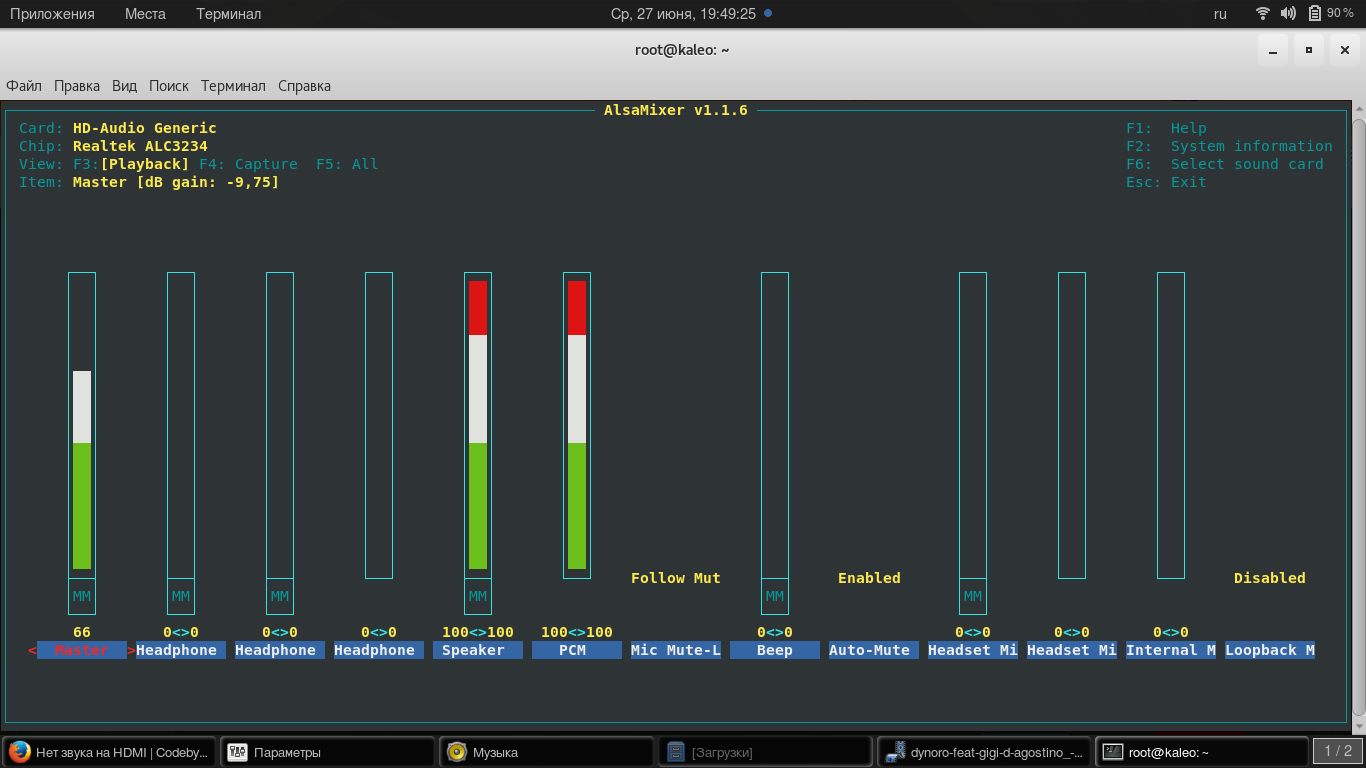Open the Поиск menu
The image size is (1366, 768).
click(169, 86)
